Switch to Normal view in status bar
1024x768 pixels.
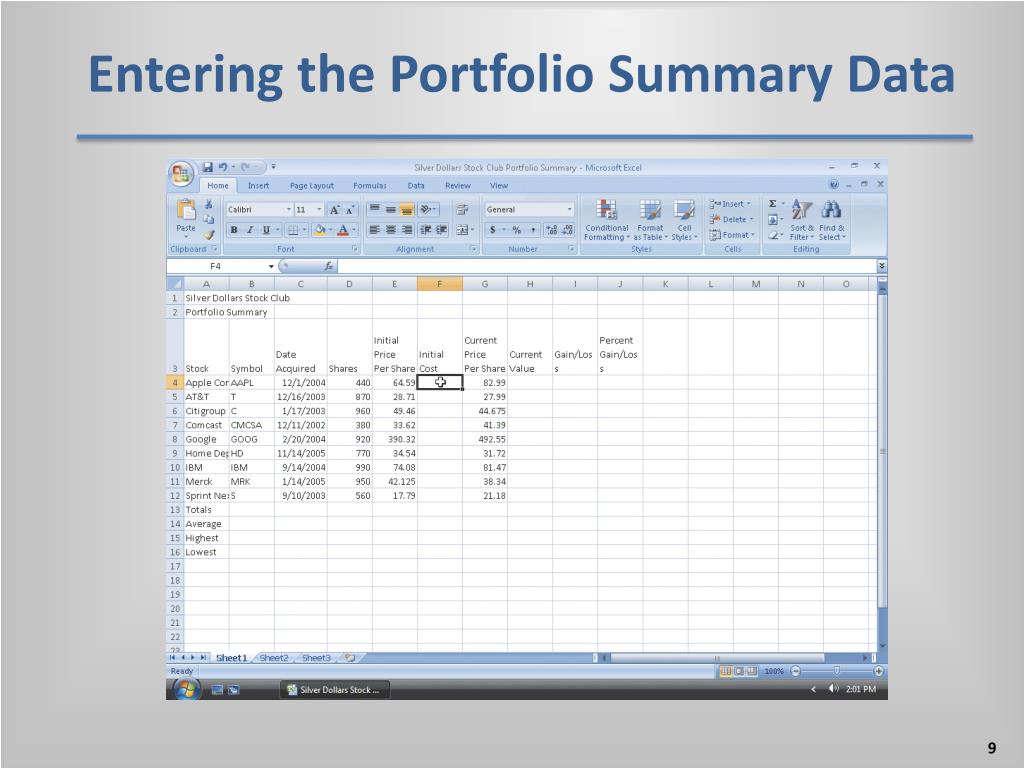pos(726,671)
